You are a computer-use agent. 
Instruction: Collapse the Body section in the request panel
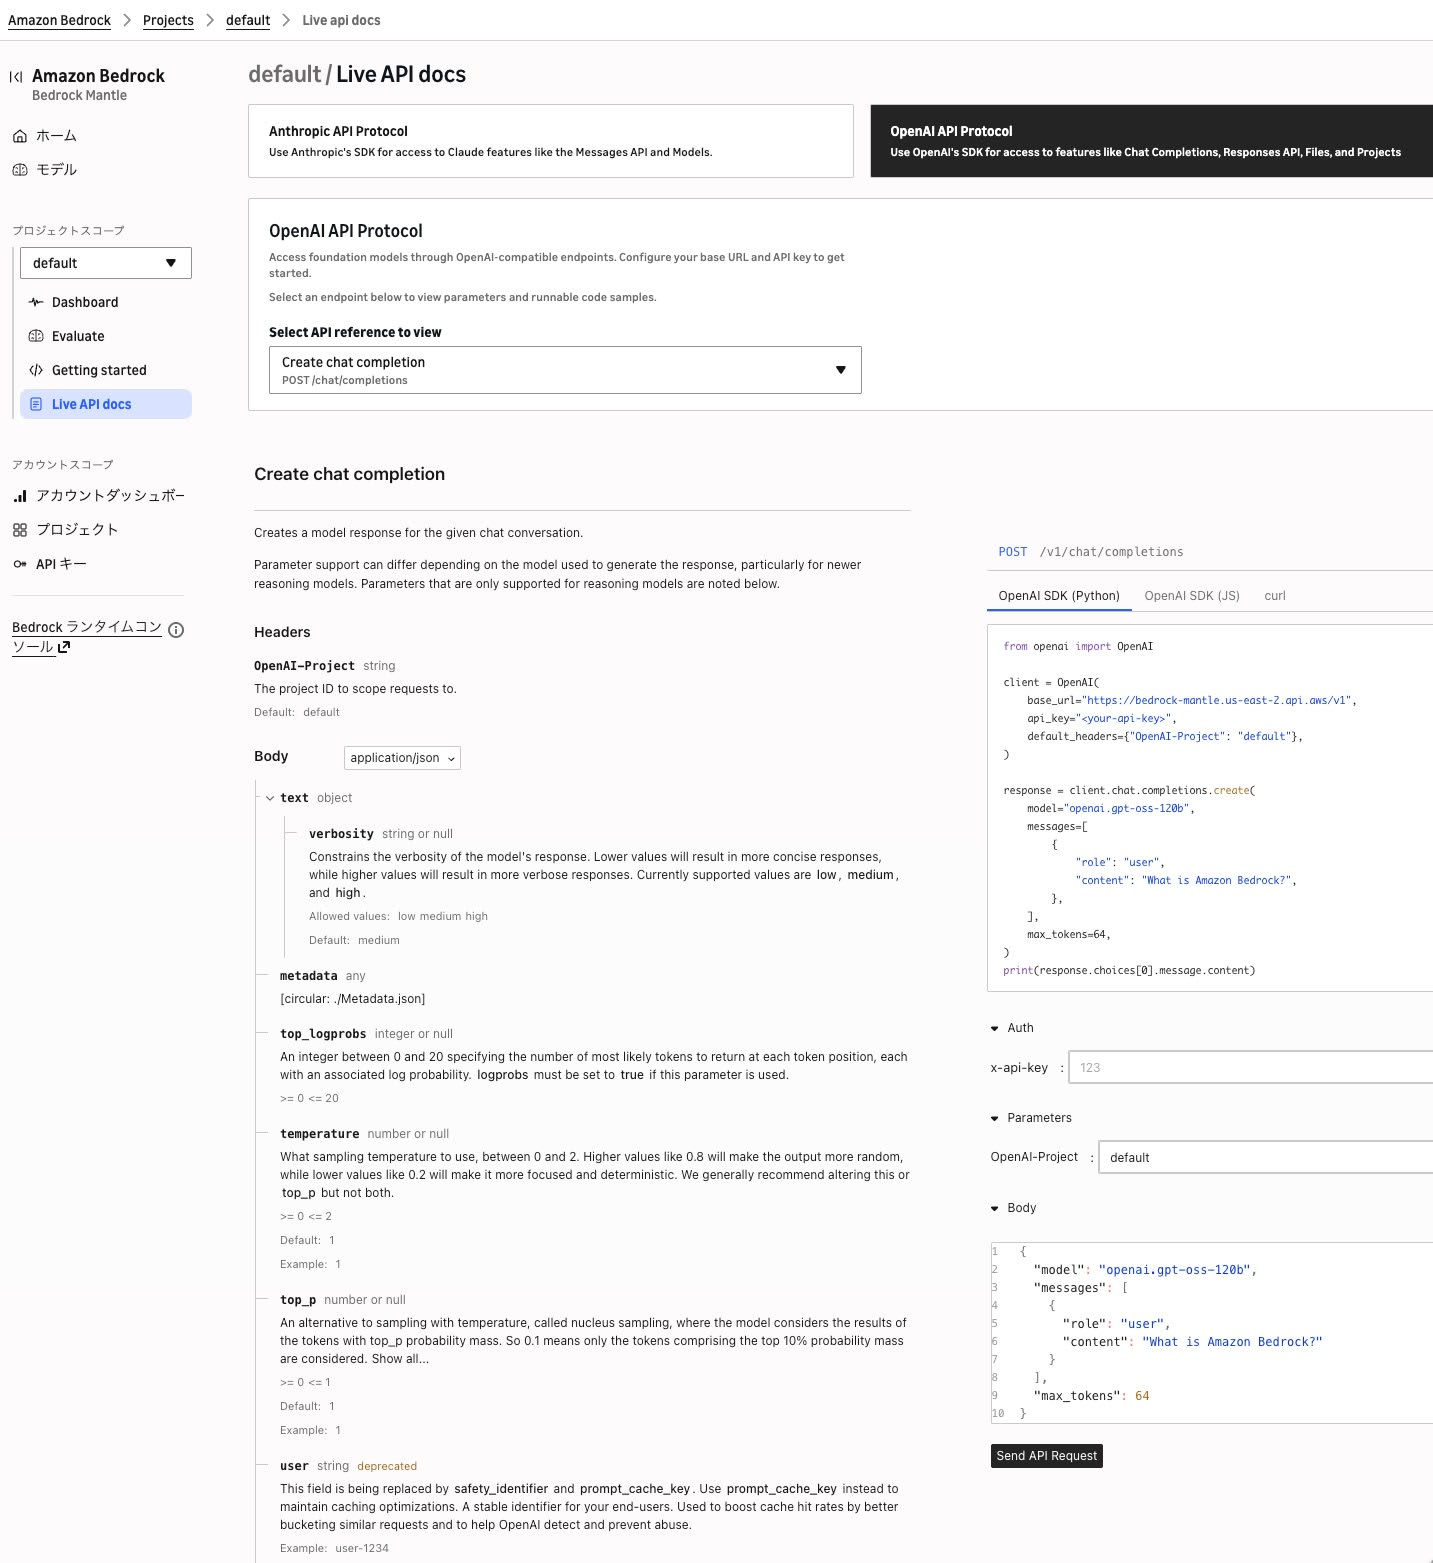tap(995, 1208)
